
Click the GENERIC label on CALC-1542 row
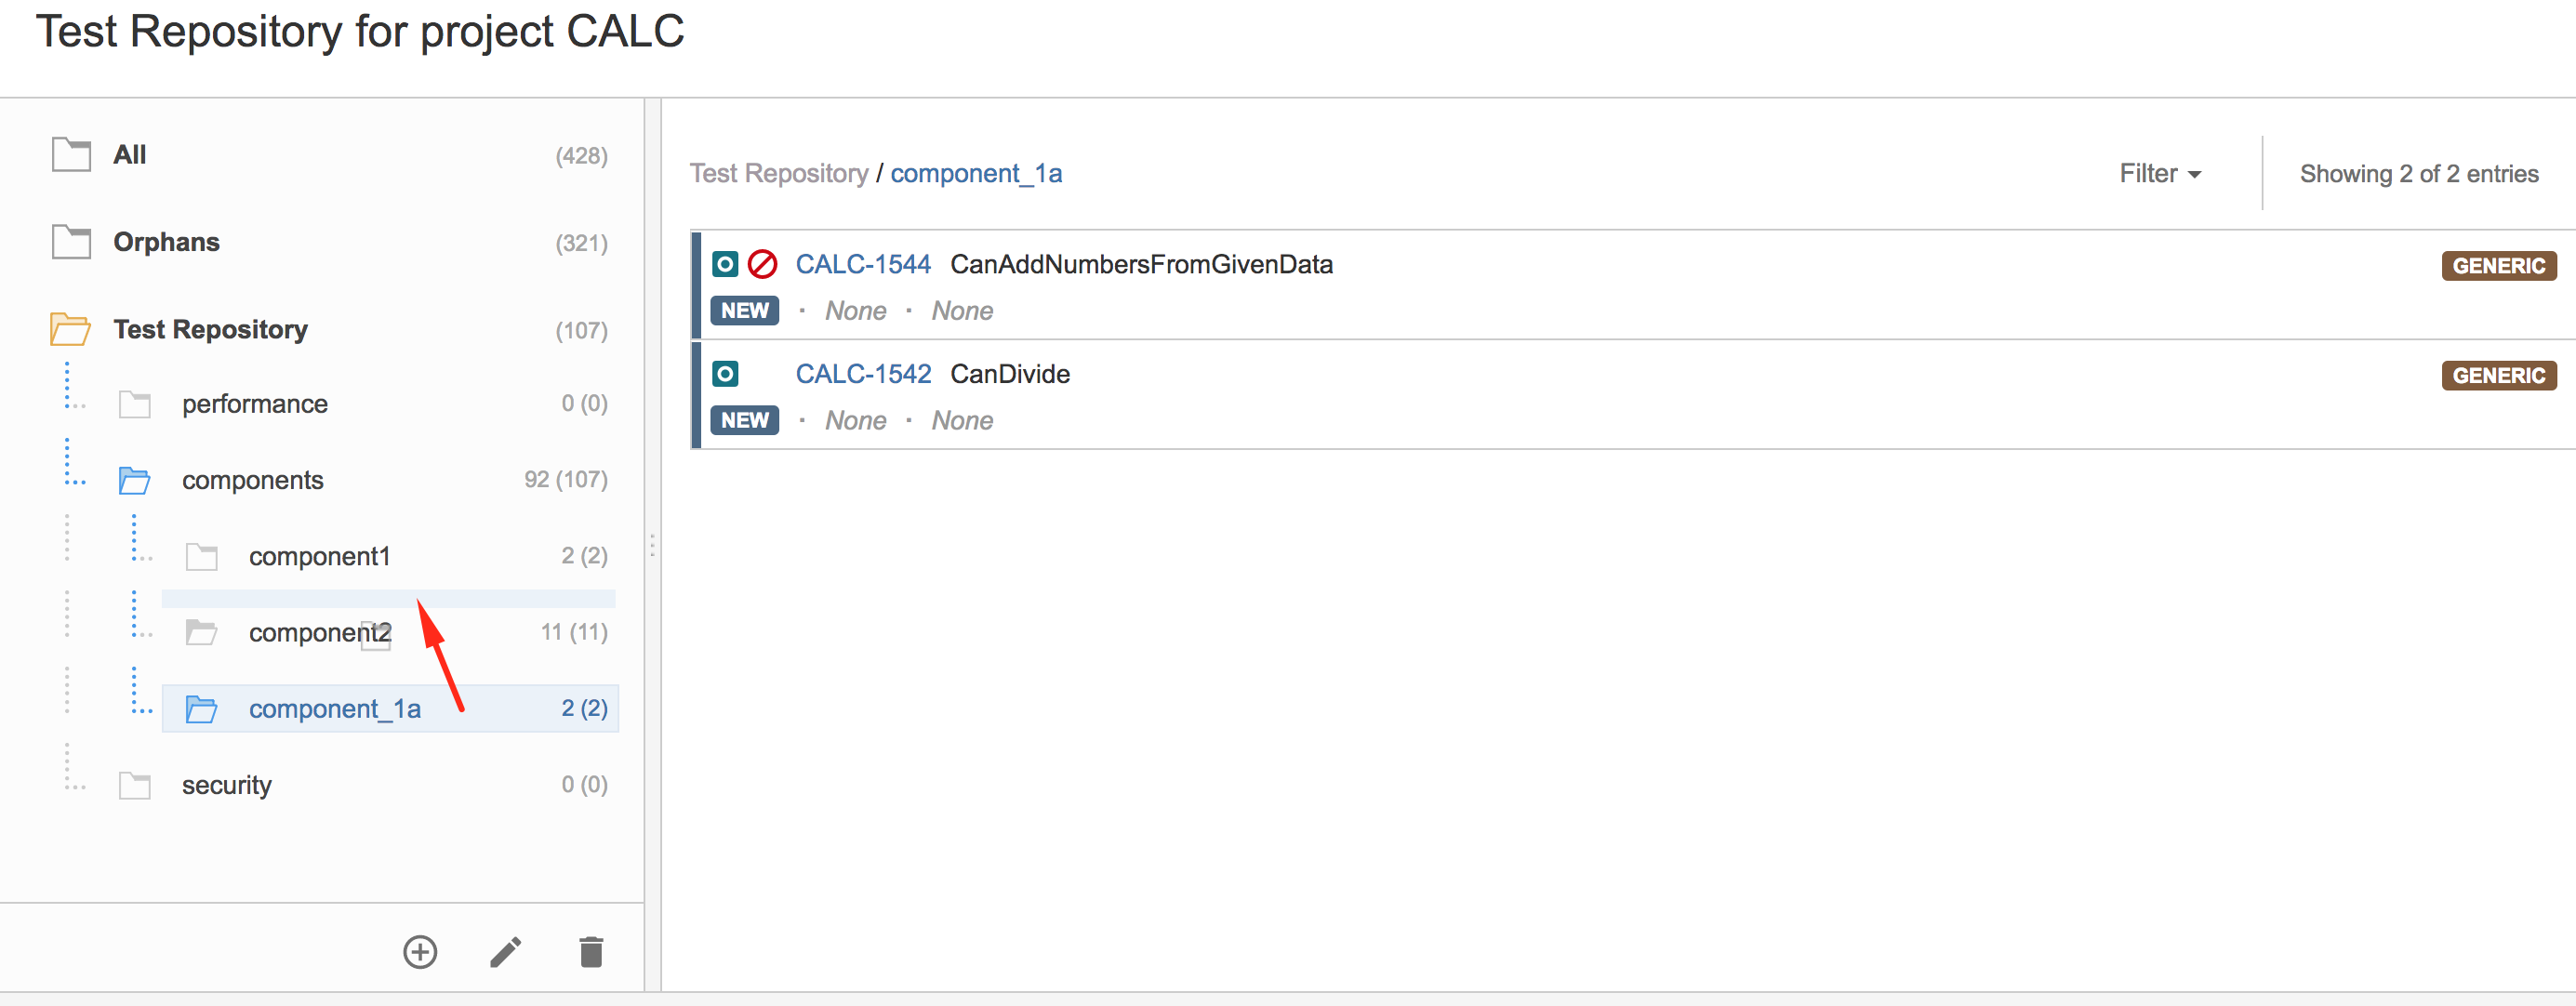(2499, 376)
